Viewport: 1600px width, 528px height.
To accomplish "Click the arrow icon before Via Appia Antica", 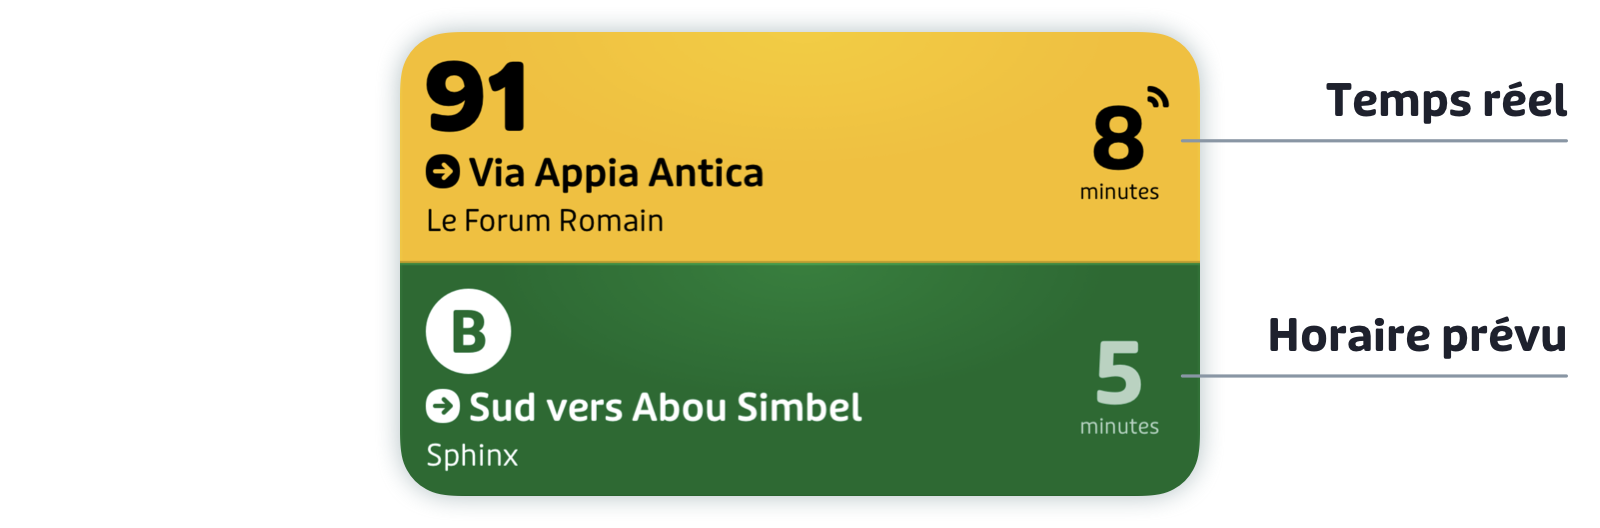I will pos(443,172).
